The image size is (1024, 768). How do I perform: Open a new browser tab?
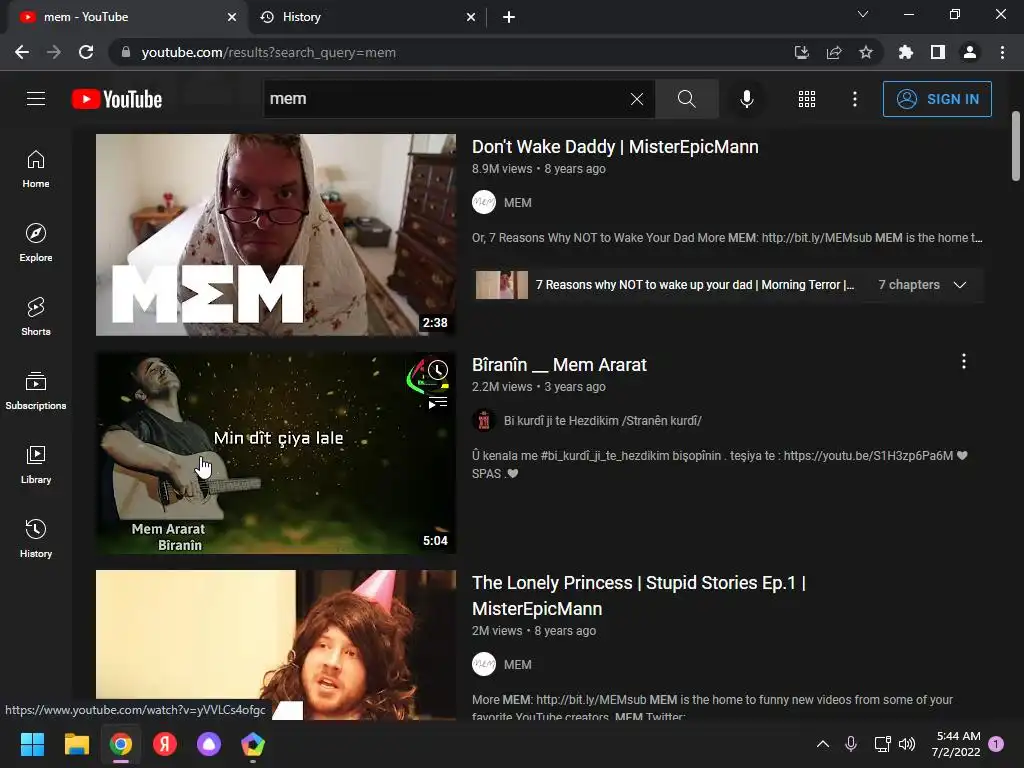(509, 17)
